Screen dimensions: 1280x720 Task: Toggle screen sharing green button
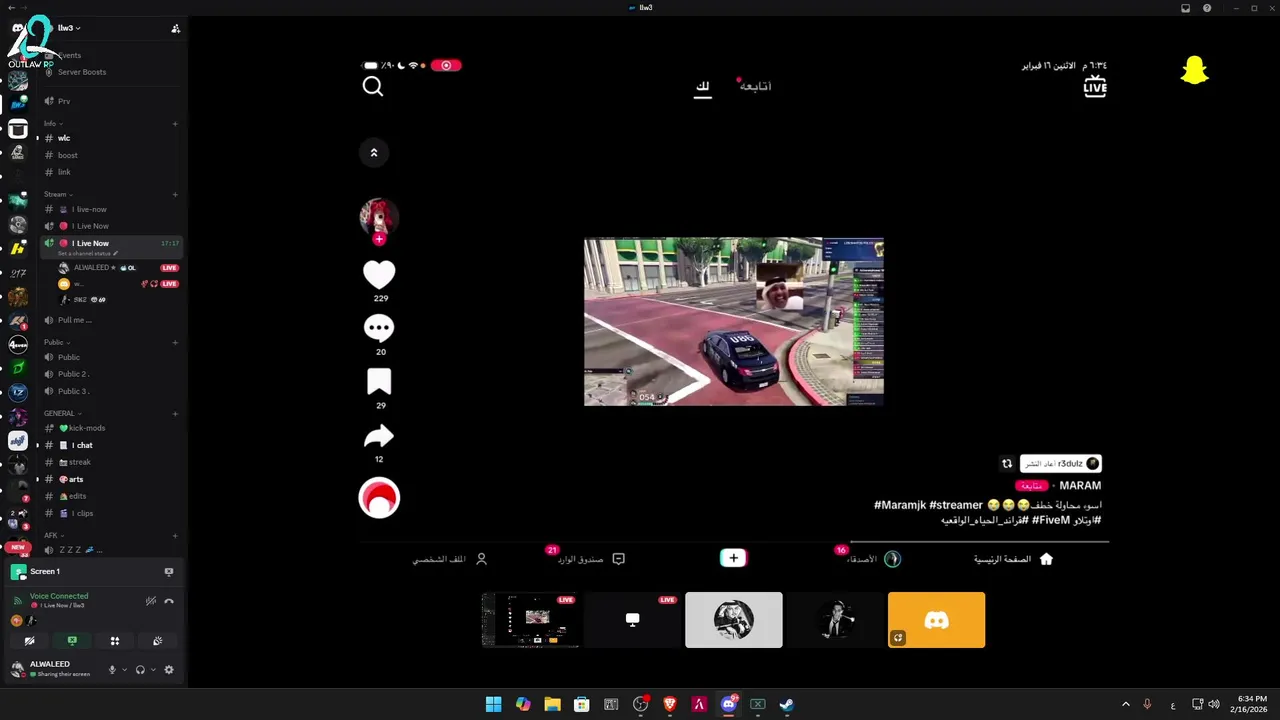(72, 641)
